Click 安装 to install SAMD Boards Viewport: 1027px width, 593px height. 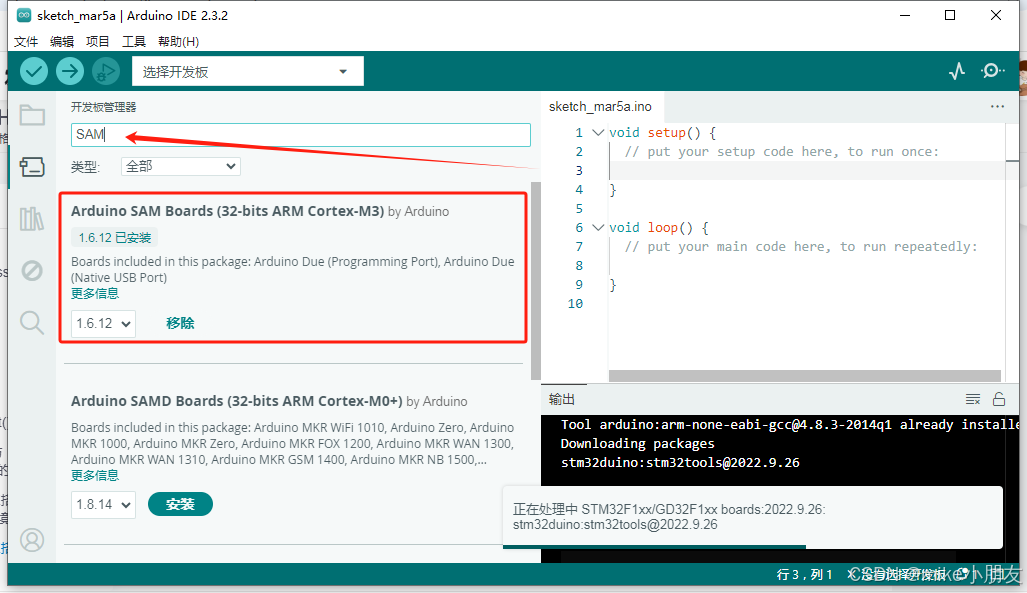click(180, 504)
